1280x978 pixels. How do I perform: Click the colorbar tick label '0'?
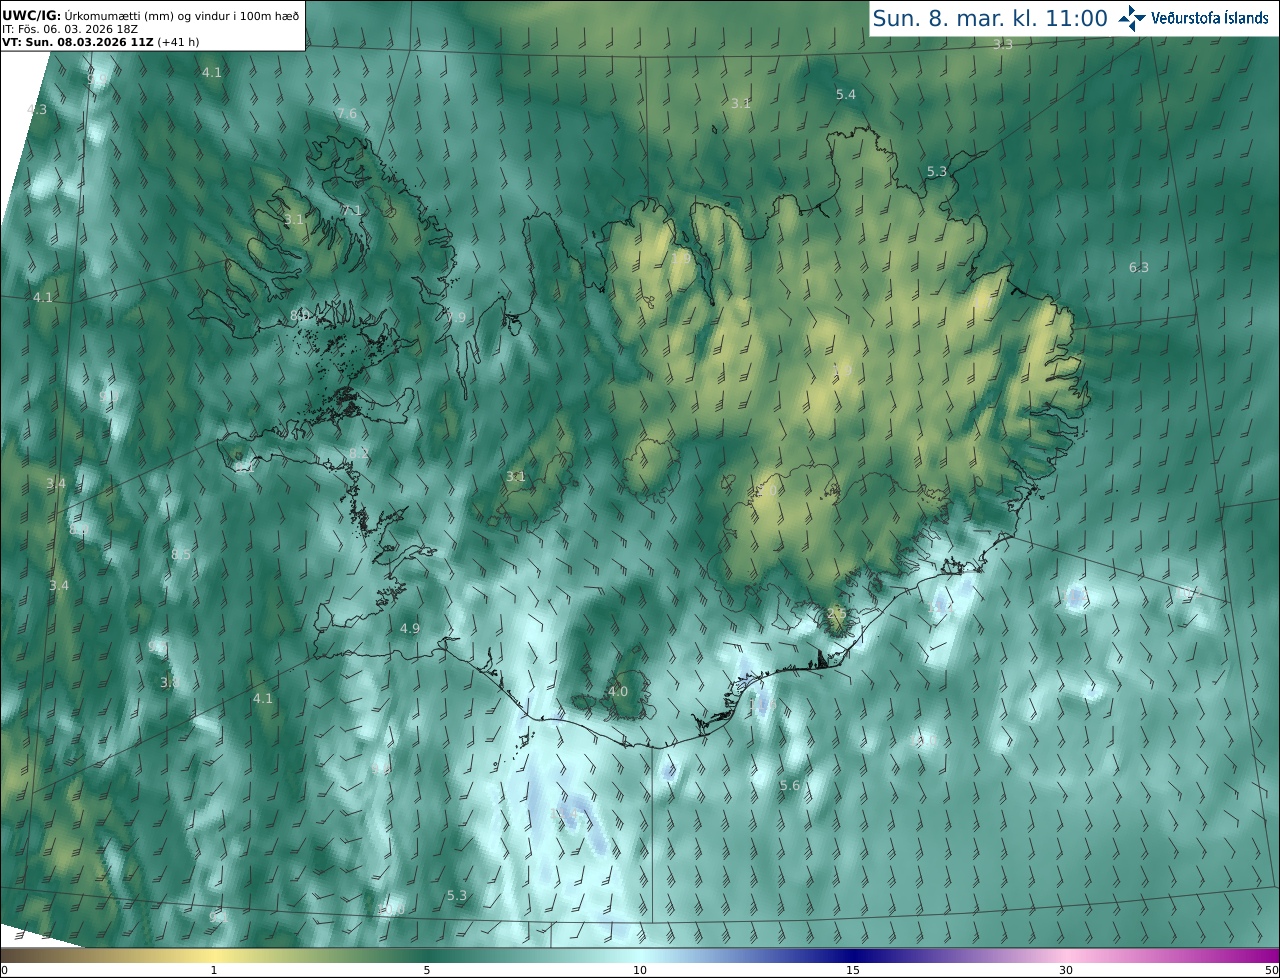tap(4, 971)
